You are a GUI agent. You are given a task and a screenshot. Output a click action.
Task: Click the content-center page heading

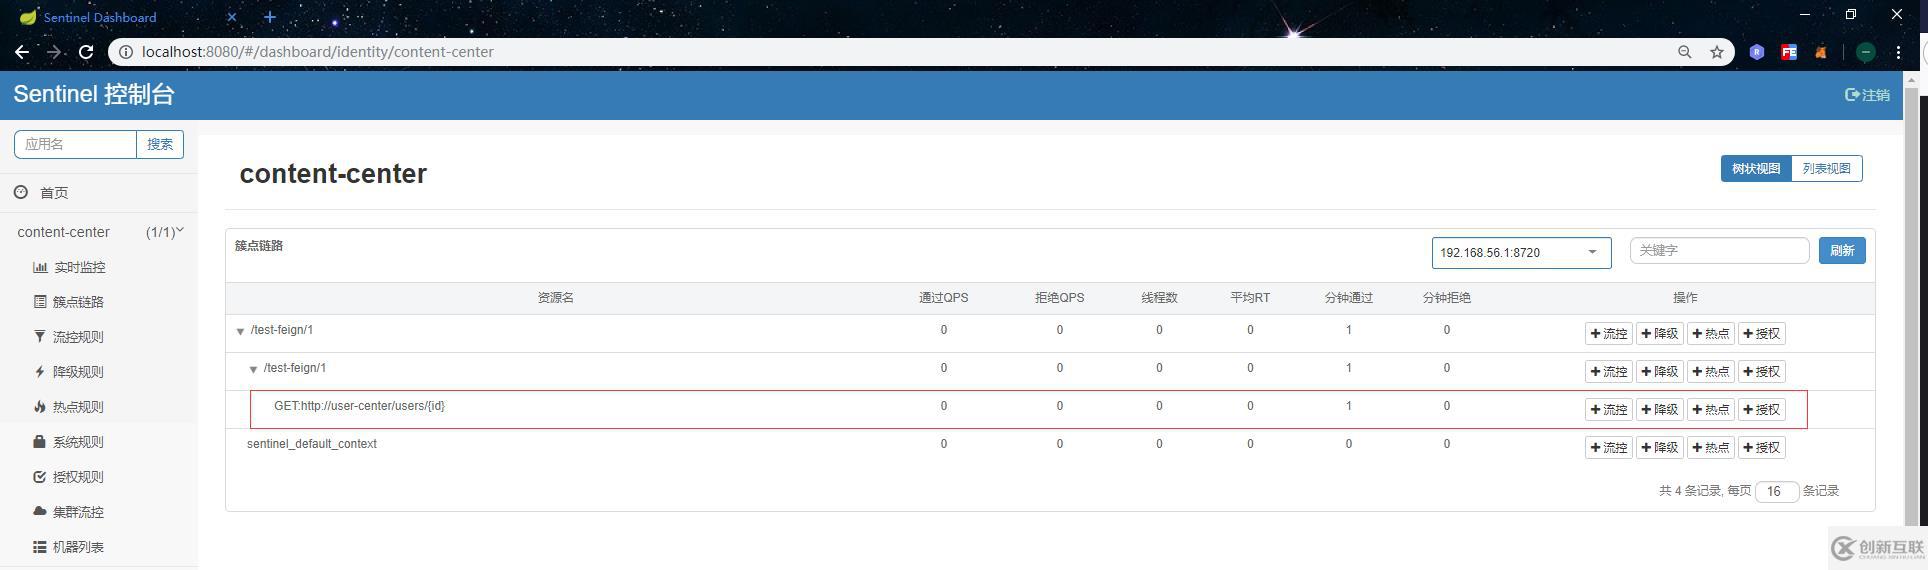pos(333,174)
